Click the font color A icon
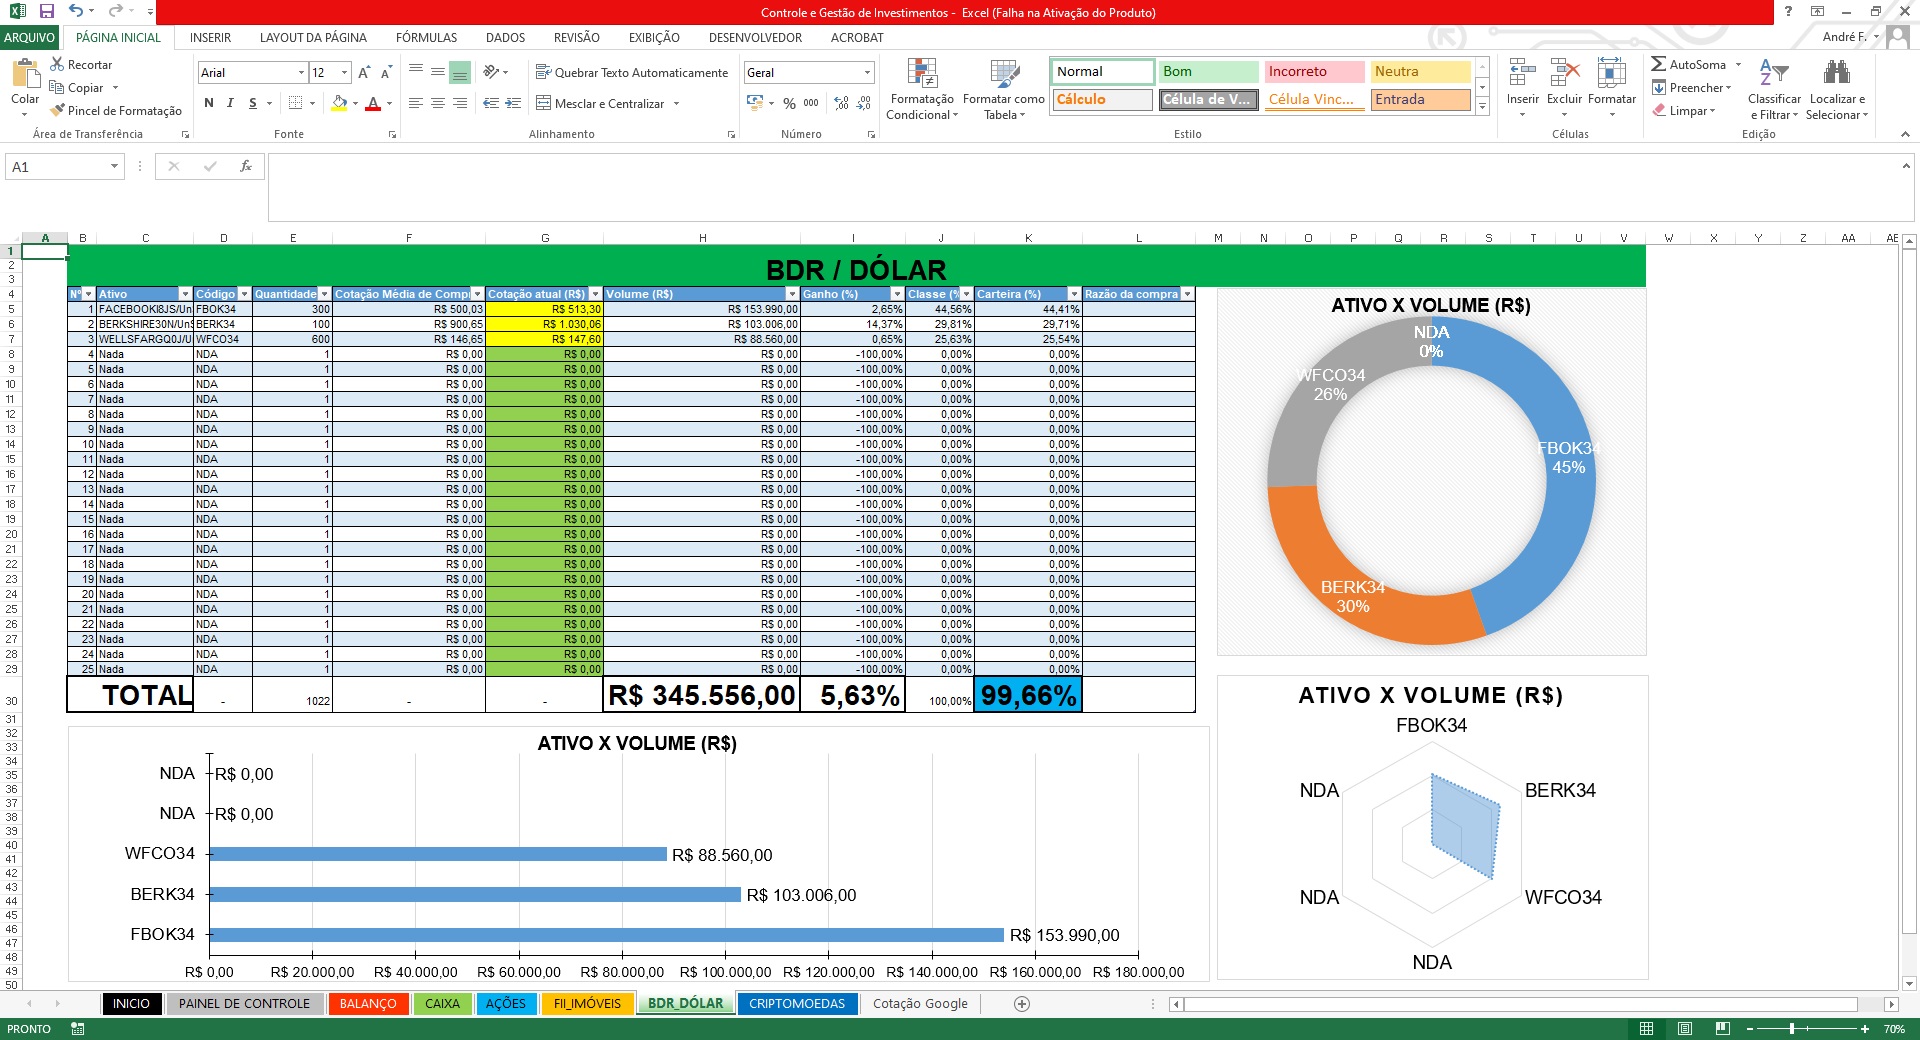This screenshot has height=1040, width=1920. (x=373, y=103)
